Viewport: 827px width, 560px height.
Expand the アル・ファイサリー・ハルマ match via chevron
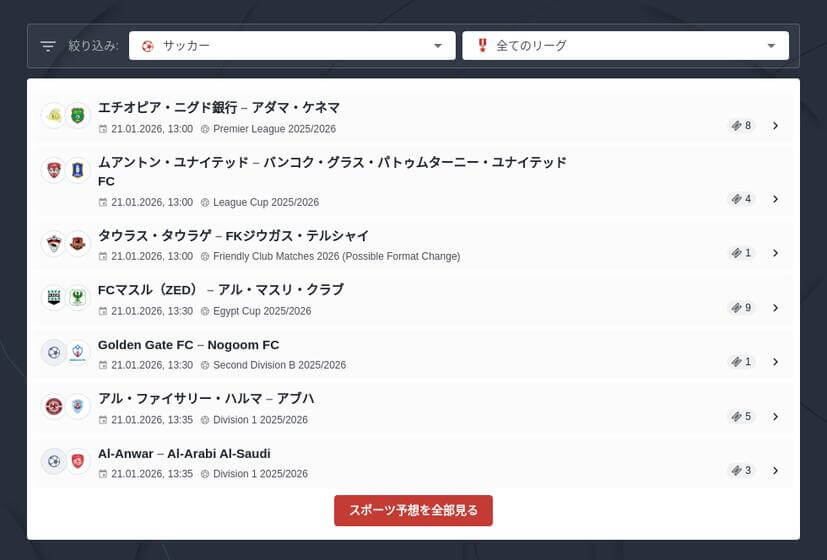point(775,417)
